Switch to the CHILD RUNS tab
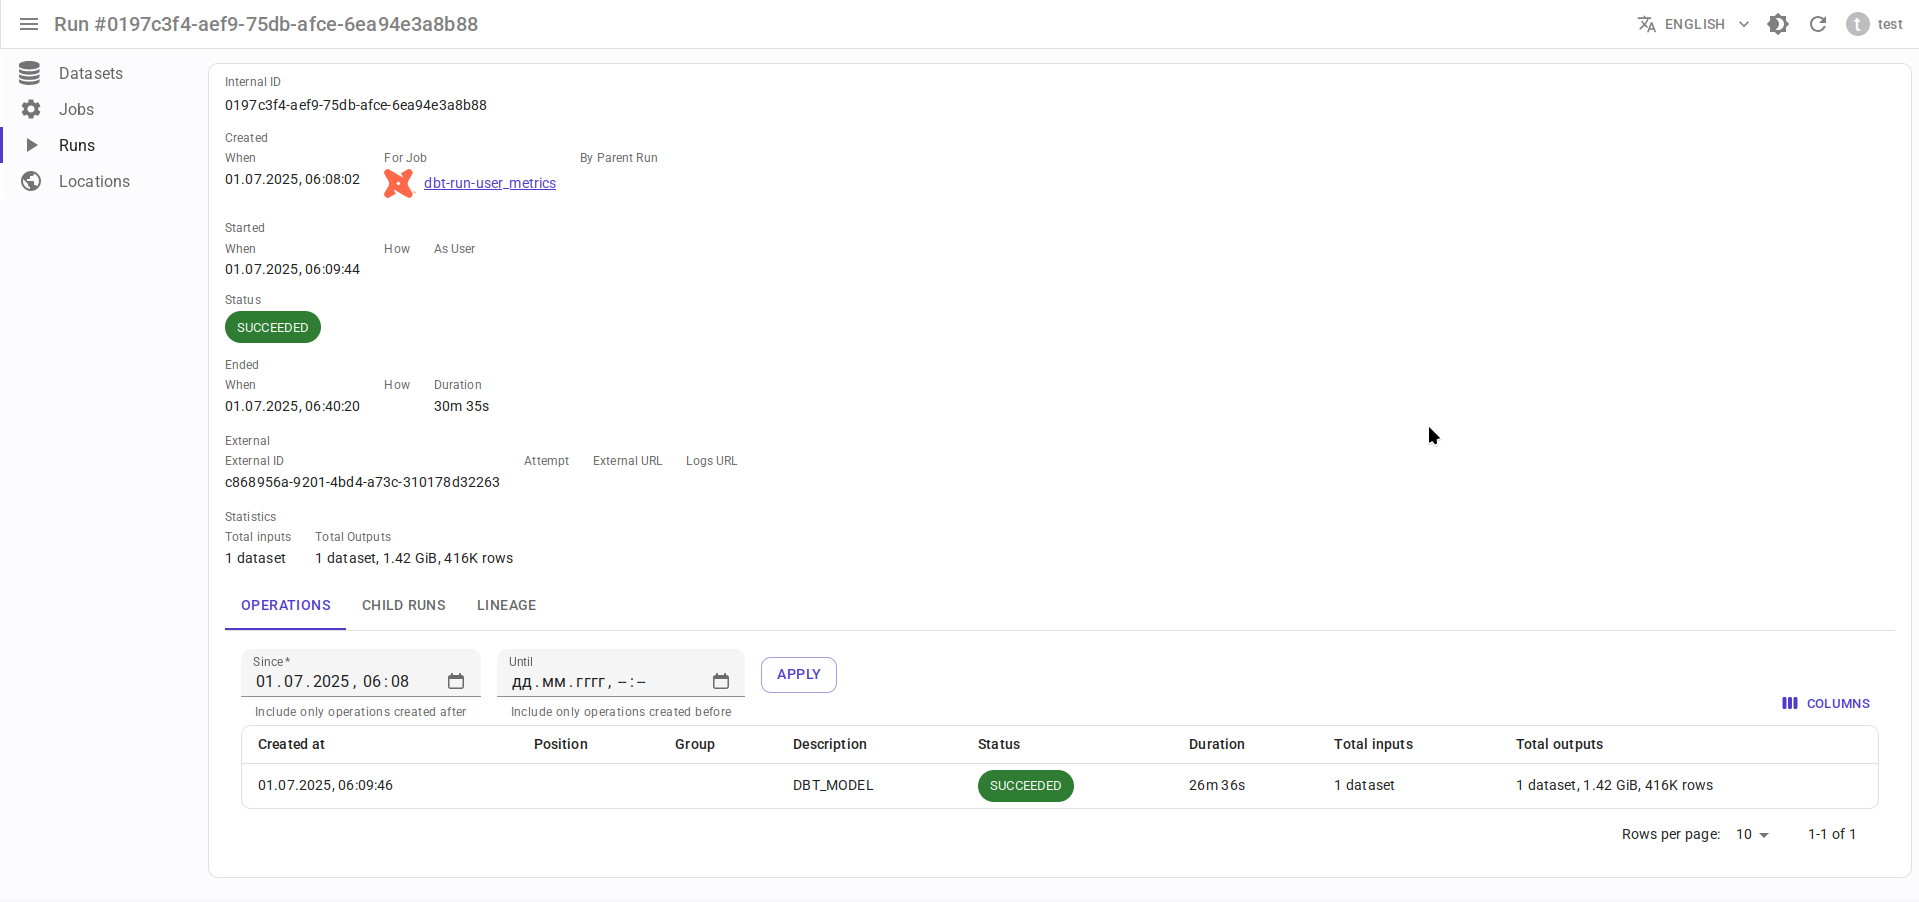The height and width of the screenshot is (902, 1919). point(403,605)
